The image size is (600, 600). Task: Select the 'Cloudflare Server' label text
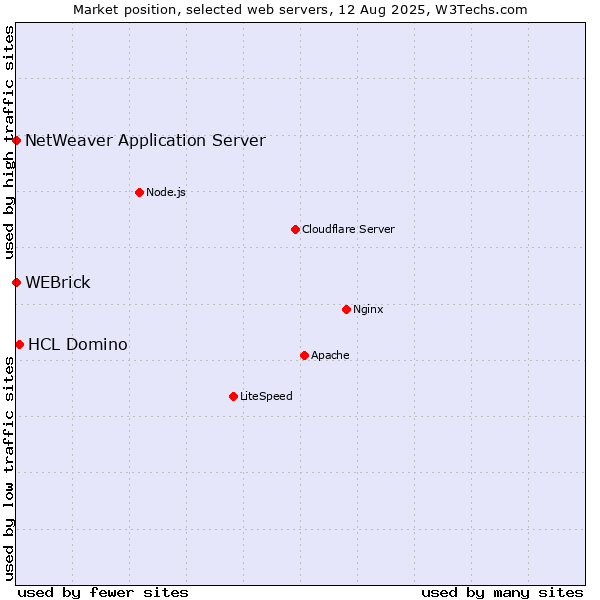point(348,229)
